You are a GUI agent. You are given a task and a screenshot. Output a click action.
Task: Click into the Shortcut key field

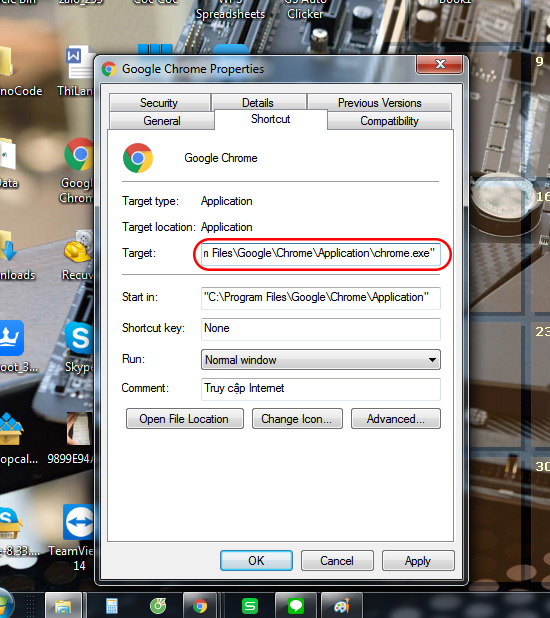tap(321, 329)
